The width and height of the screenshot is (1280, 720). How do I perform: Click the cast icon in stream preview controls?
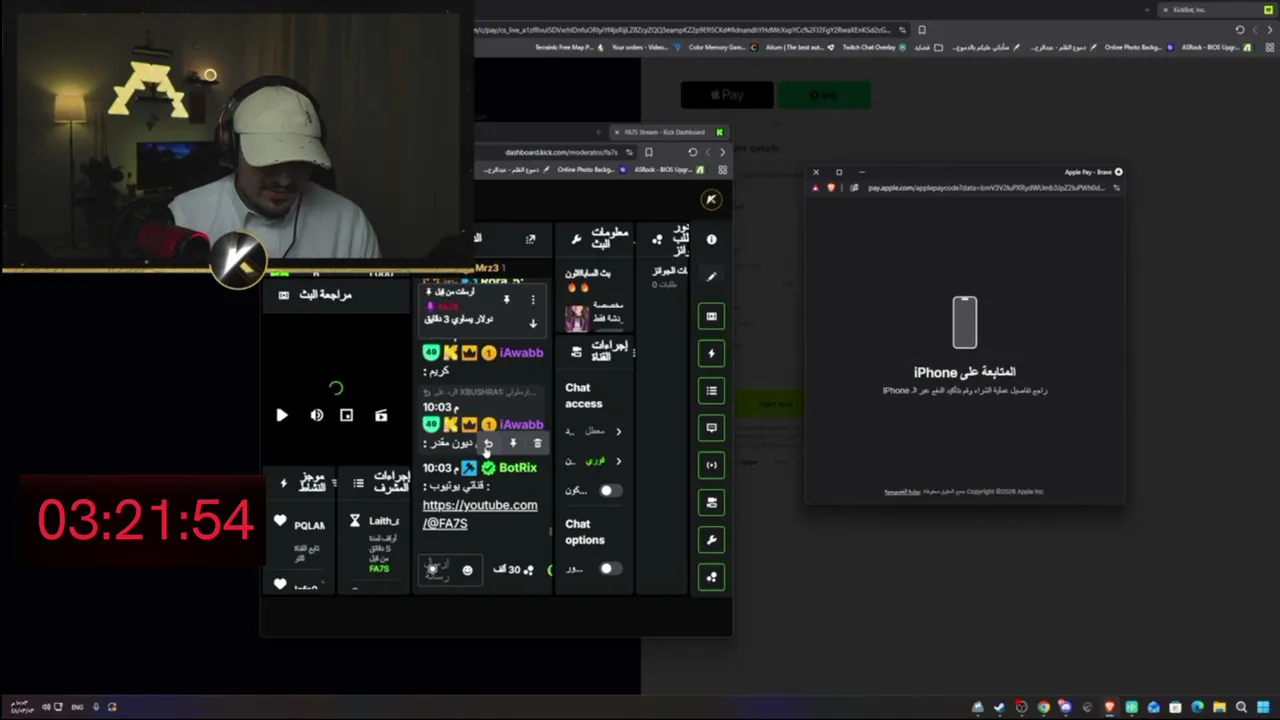(x=381, y=415)
